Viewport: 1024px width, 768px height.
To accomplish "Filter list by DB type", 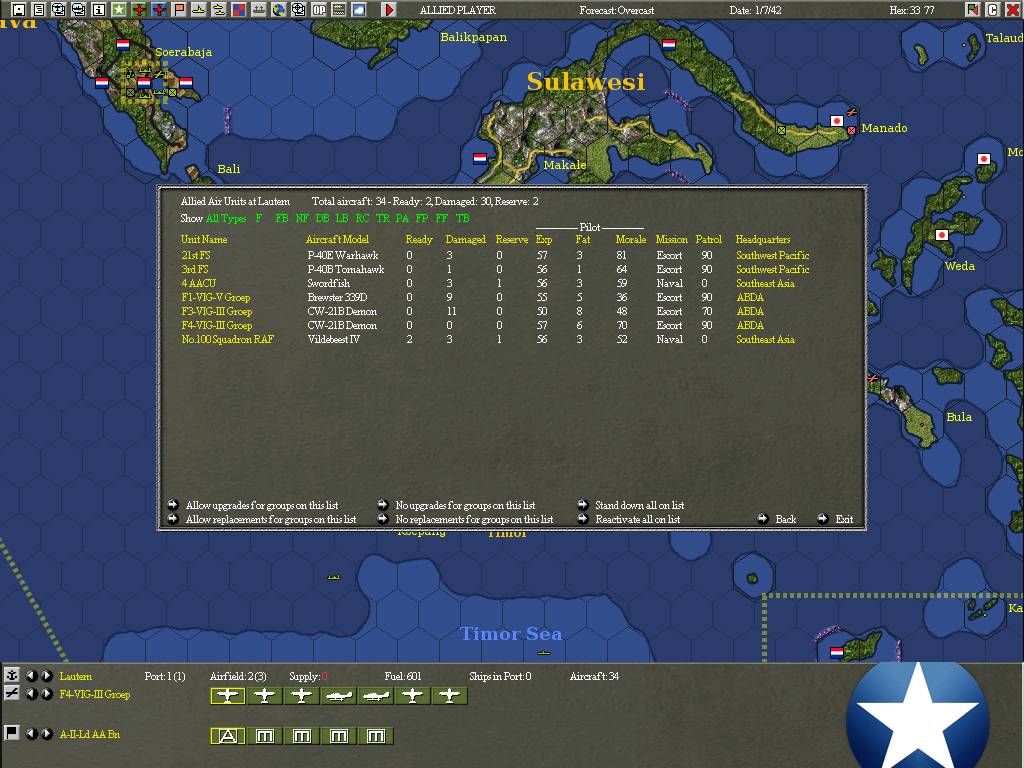I will tap(322, 218).
